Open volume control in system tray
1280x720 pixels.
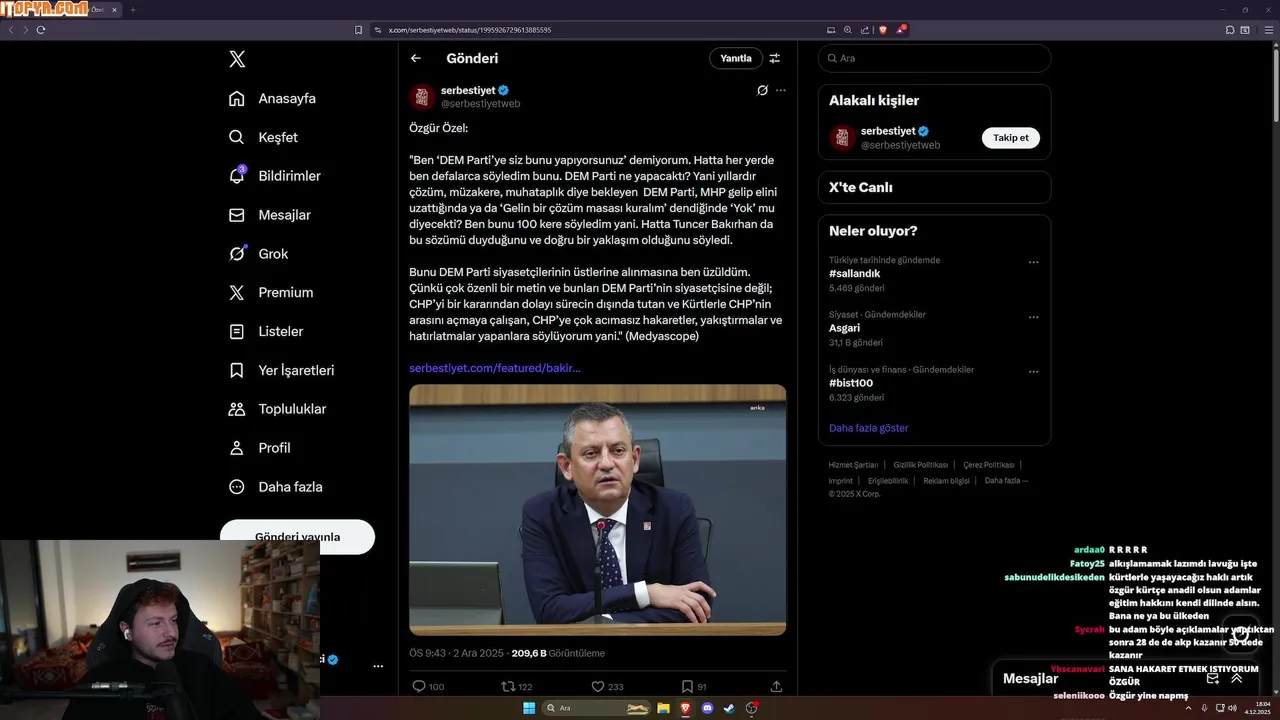click(x=1234, y=708)
